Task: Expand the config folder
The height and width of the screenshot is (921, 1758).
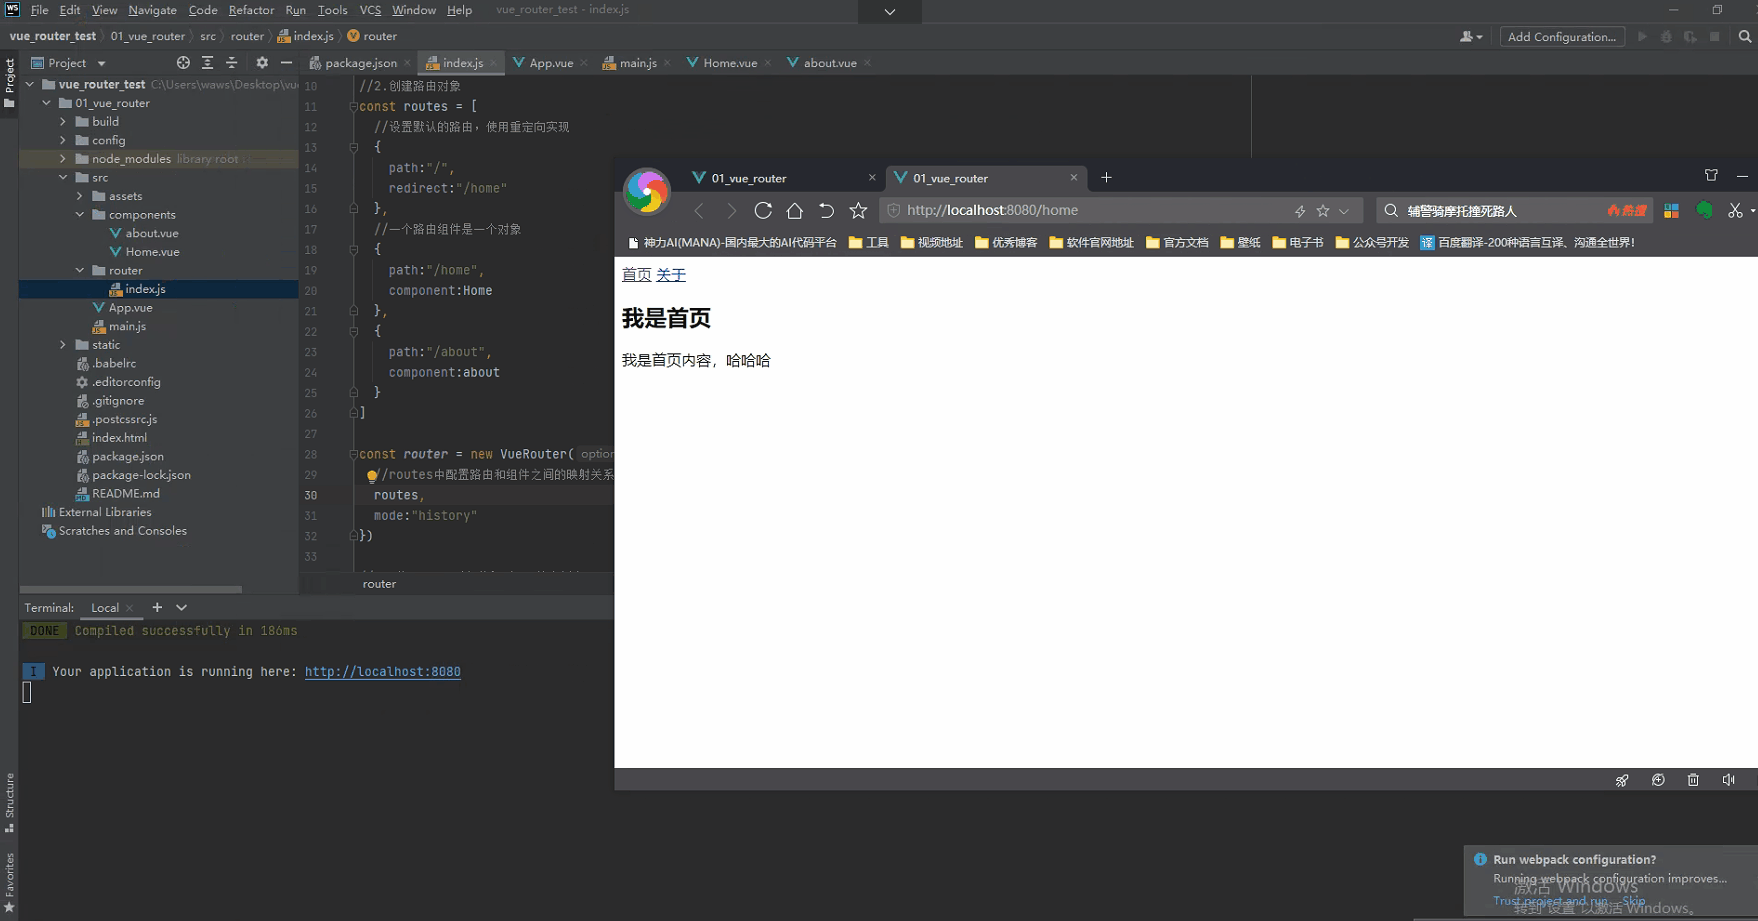Action: pyautogui.click(x=63, y=140)
